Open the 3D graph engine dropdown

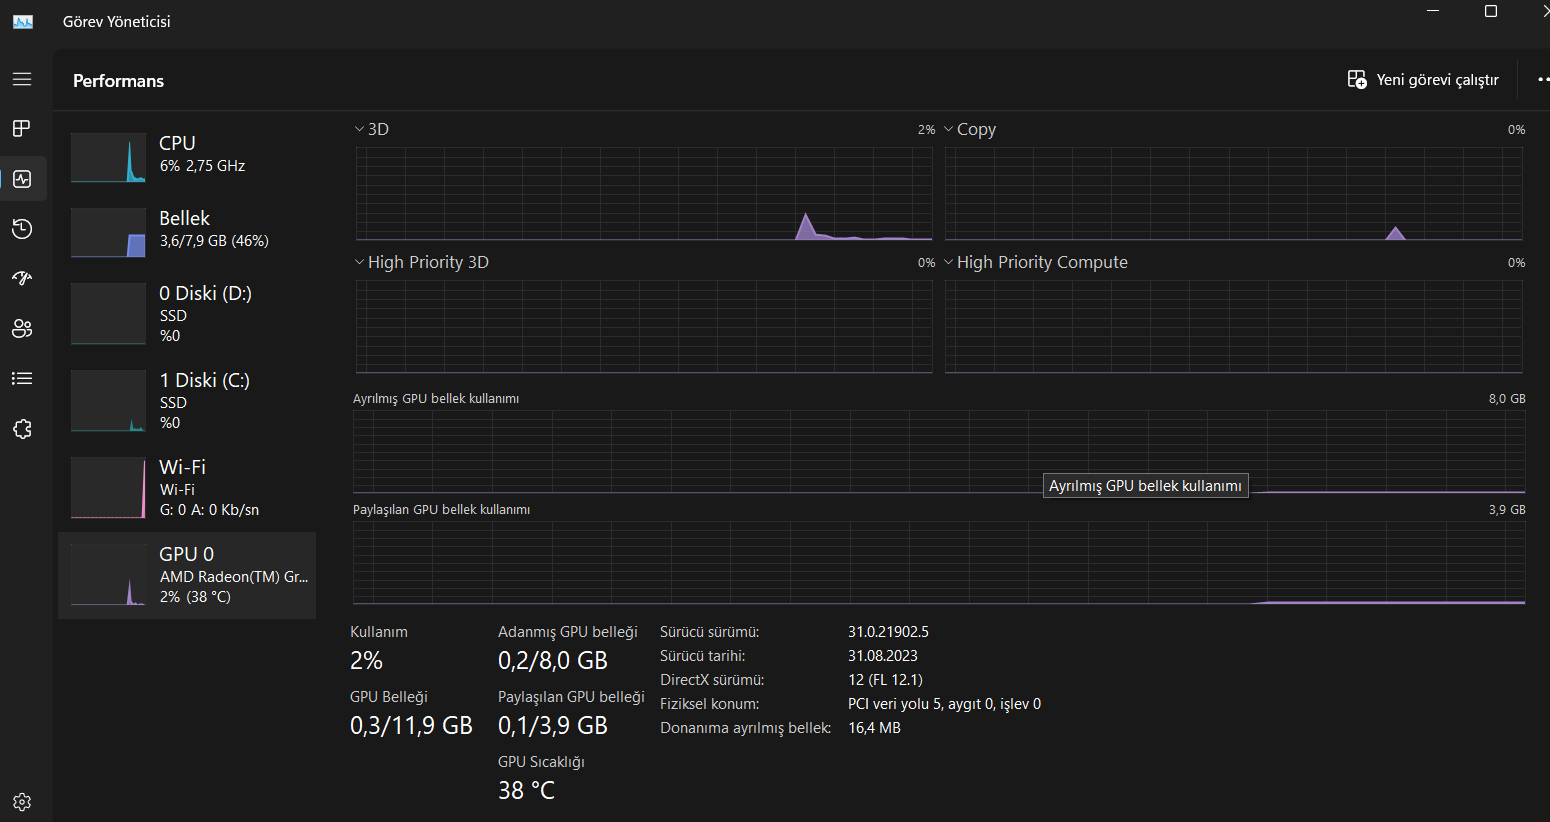[x=372, y=129]
